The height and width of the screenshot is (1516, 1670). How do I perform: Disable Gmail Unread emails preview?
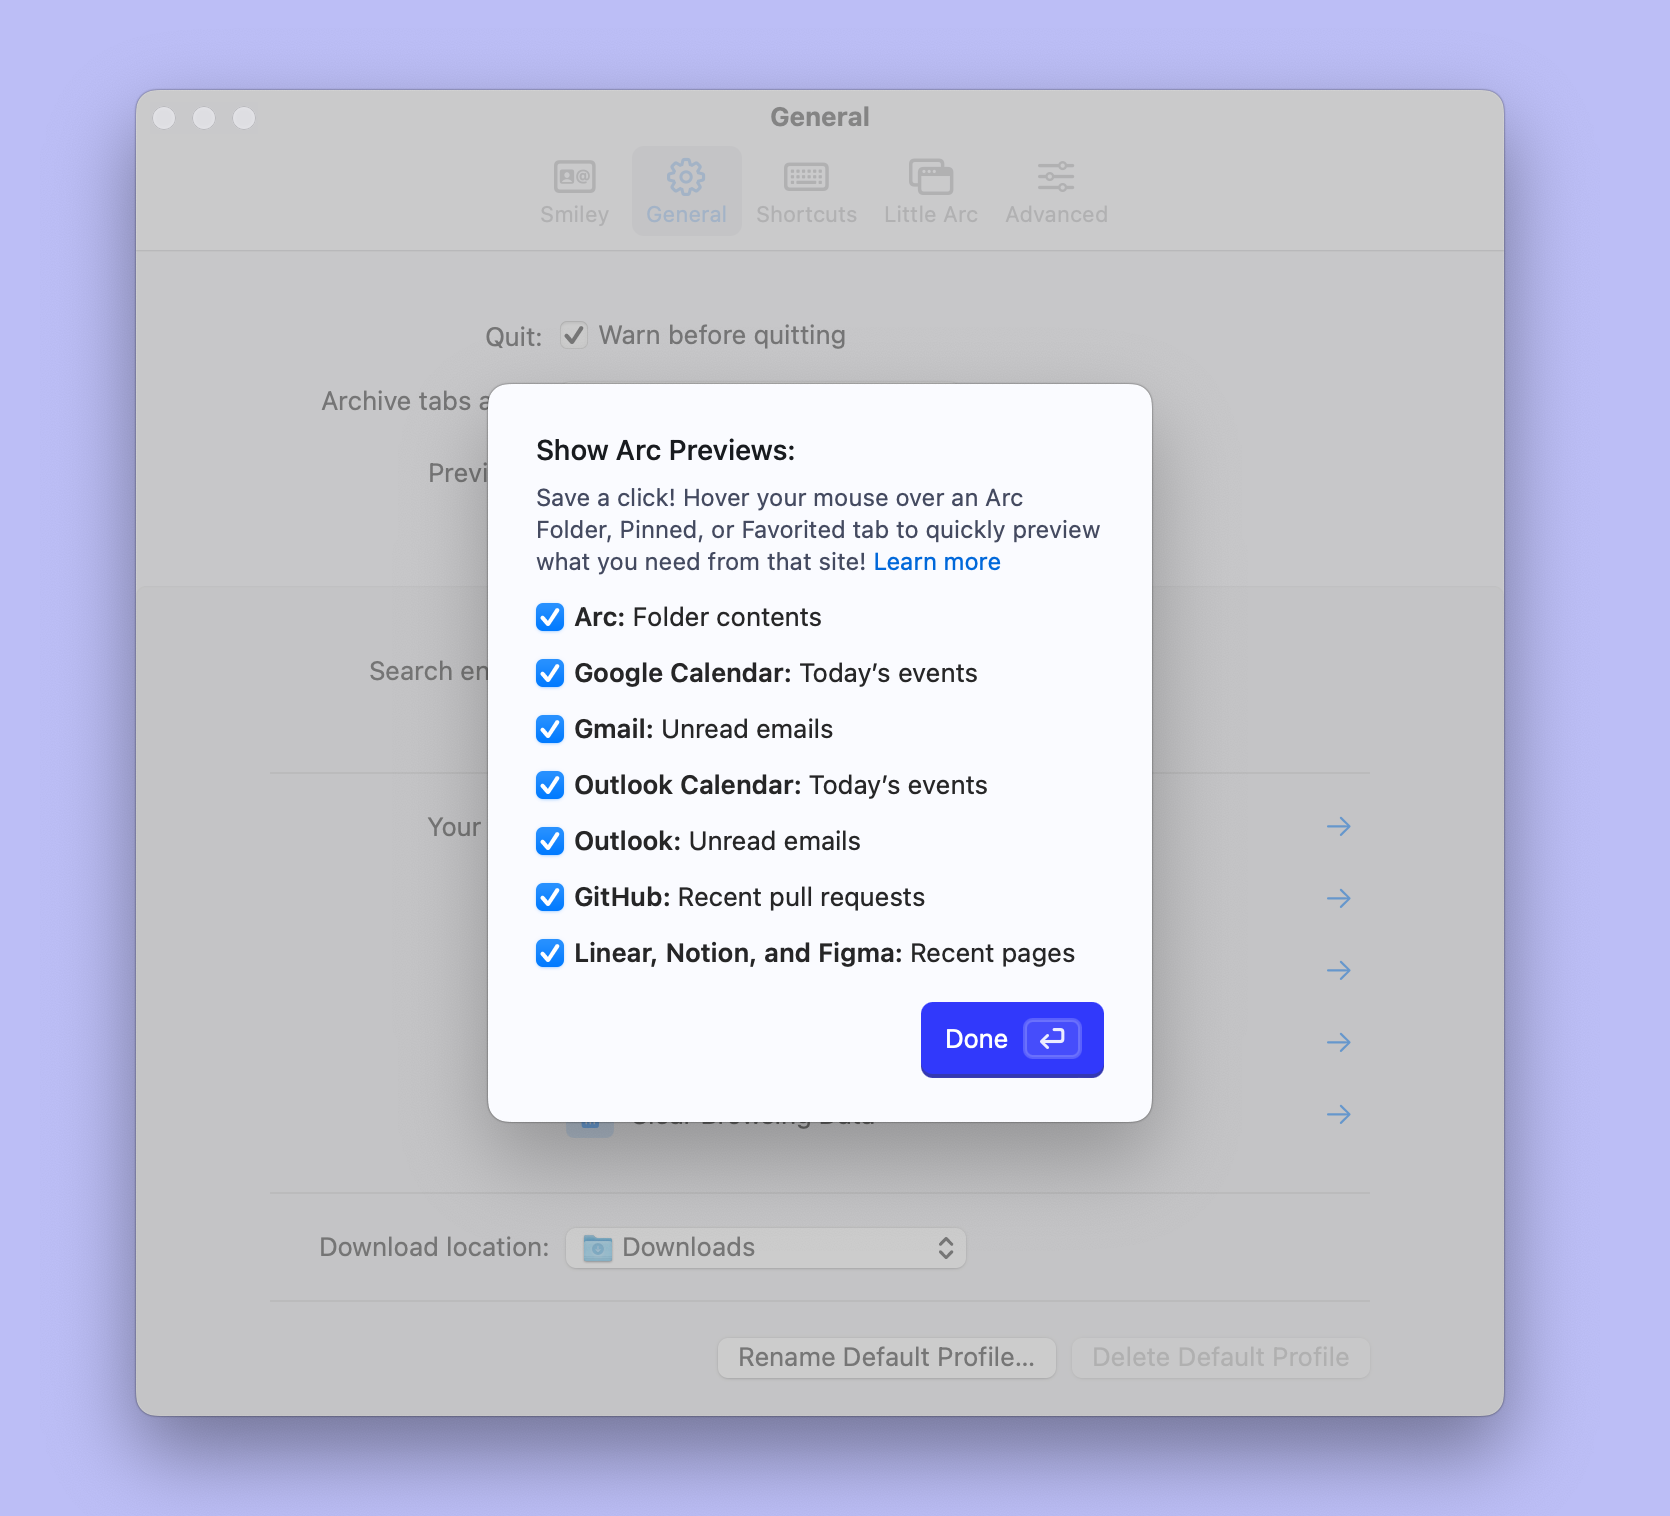click(x=550, y=729)
